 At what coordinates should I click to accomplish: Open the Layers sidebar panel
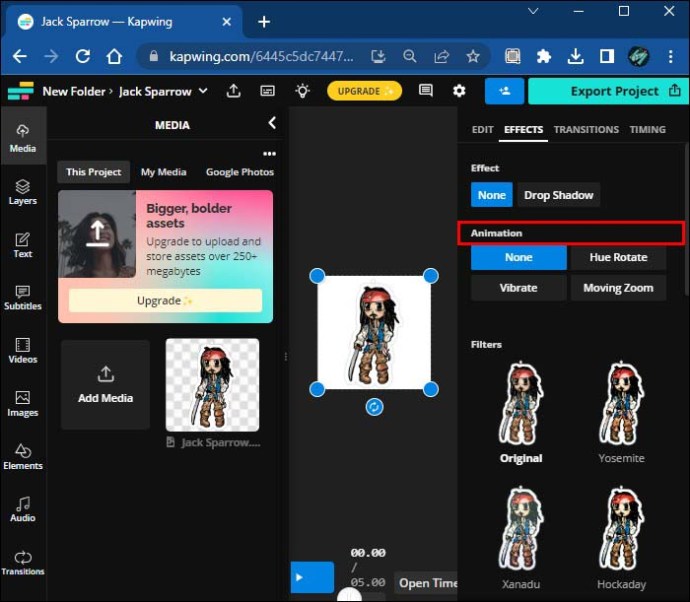pos(22,192)
